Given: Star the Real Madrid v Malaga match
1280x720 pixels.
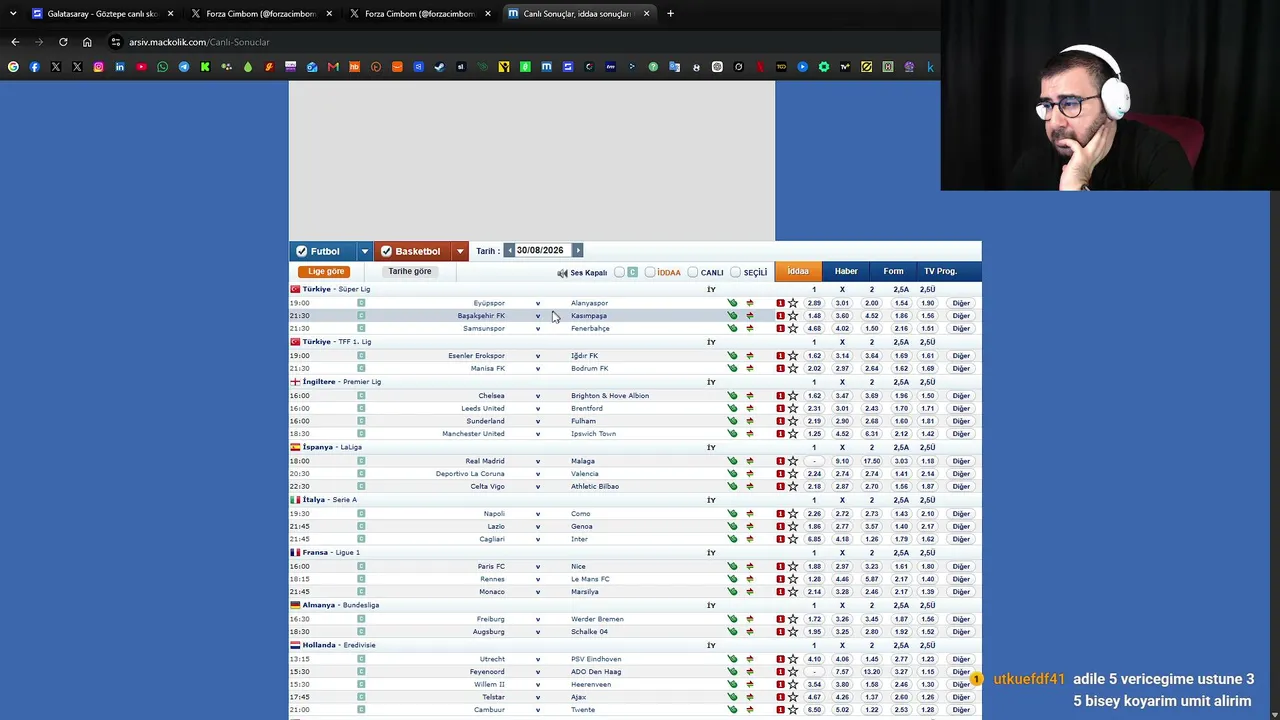Looking at the screenshot, I should [x=793, y=461].
